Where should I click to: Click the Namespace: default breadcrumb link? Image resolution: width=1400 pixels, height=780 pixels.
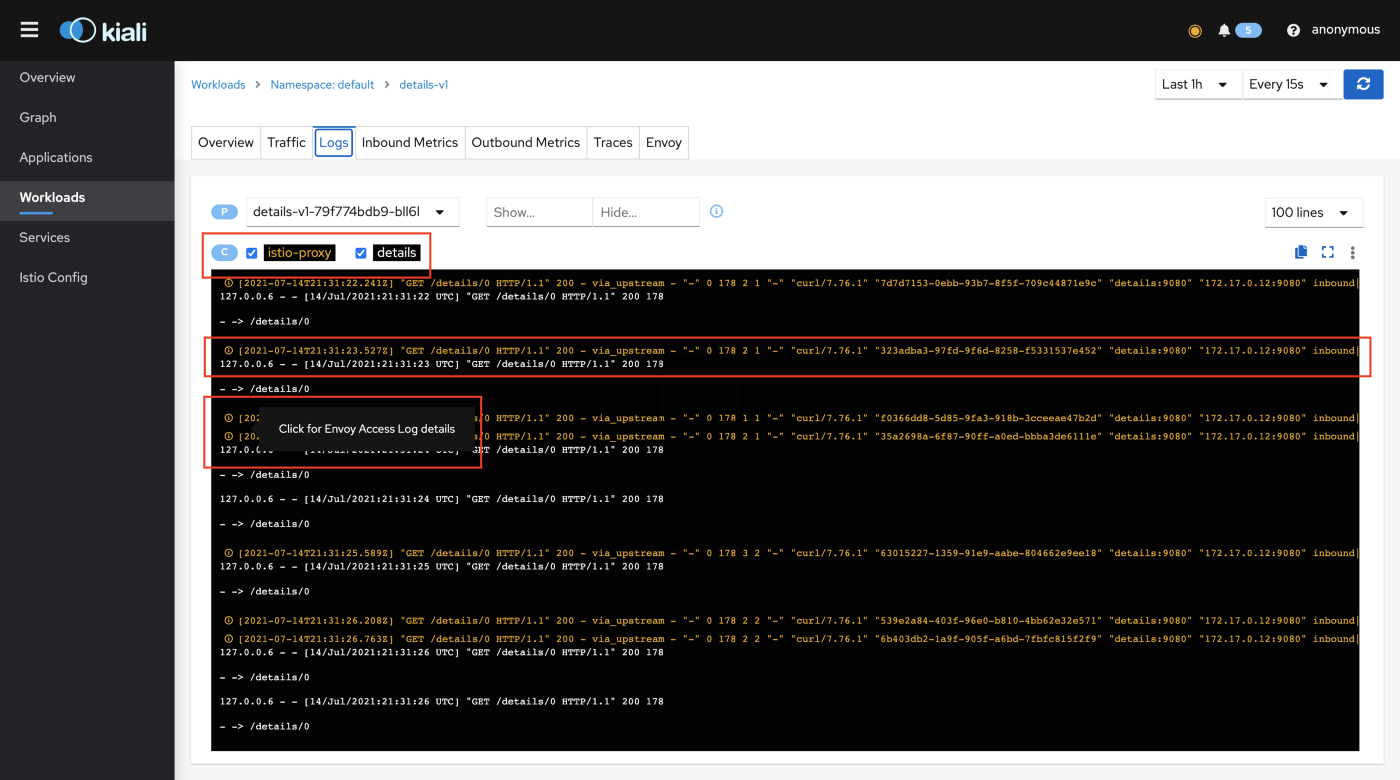(x=322, y=85)
